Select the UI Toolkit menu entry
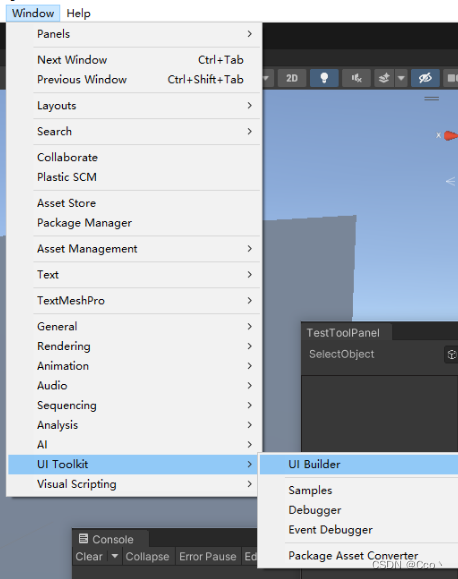458x579 pixels. pyautogui.click(x=133, y=464)
